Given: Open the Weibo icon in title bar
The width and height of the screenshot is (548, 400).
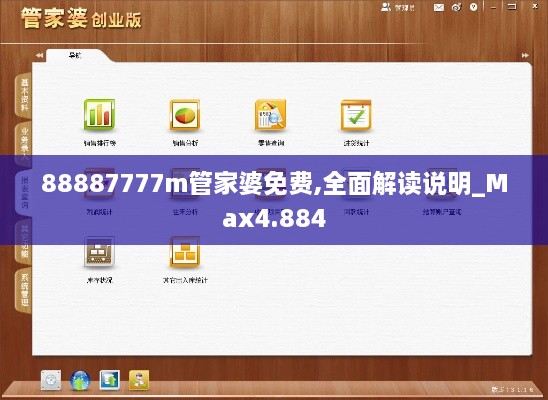Looking at the screenshot, I should pyautogui.click(x=456, y=7).
